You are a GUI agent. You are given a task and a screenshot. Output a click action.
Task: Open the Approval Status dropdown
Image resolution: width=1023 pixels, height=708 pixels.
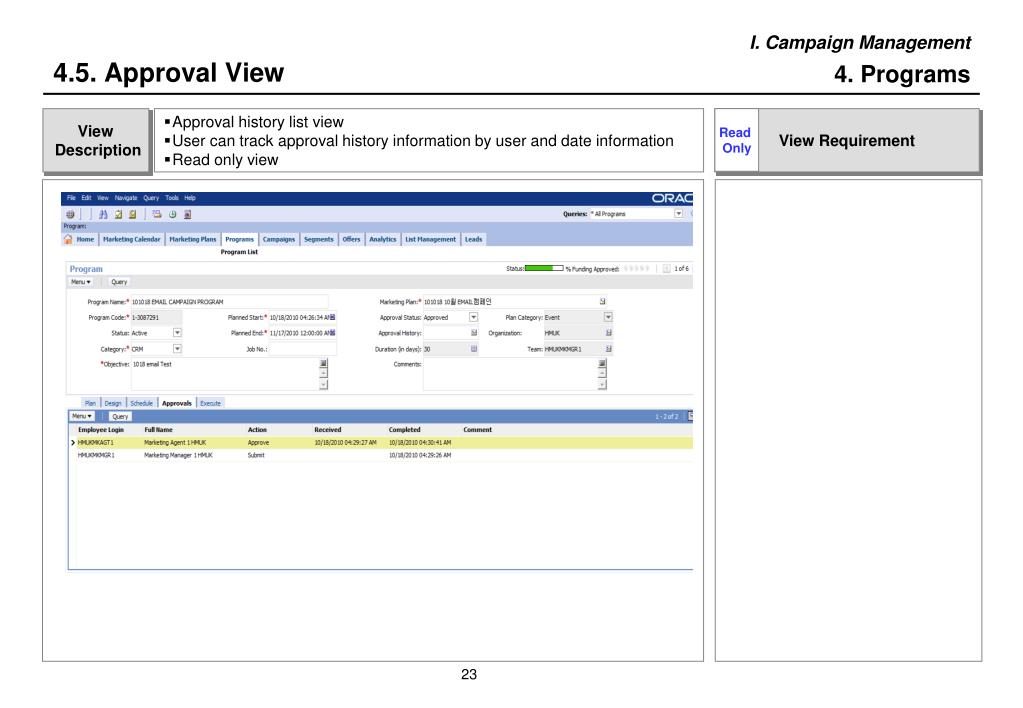(473, 317)
